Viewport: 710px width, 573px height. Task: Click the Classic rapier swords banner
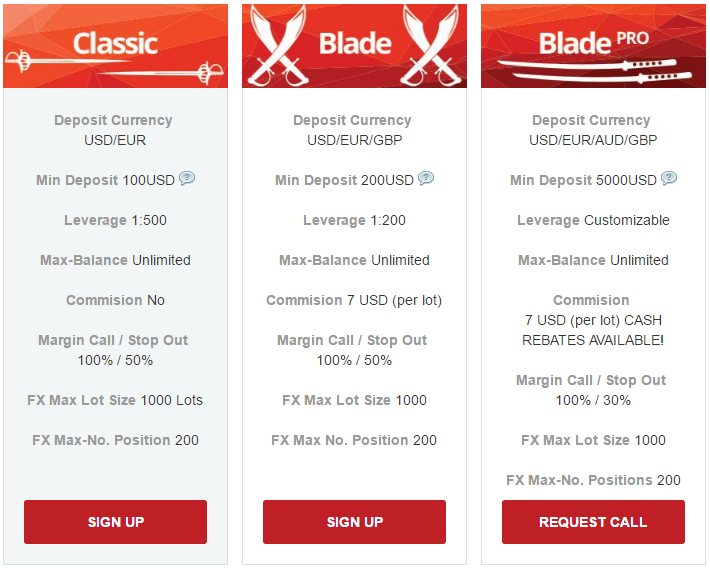[x=115, y=46]
